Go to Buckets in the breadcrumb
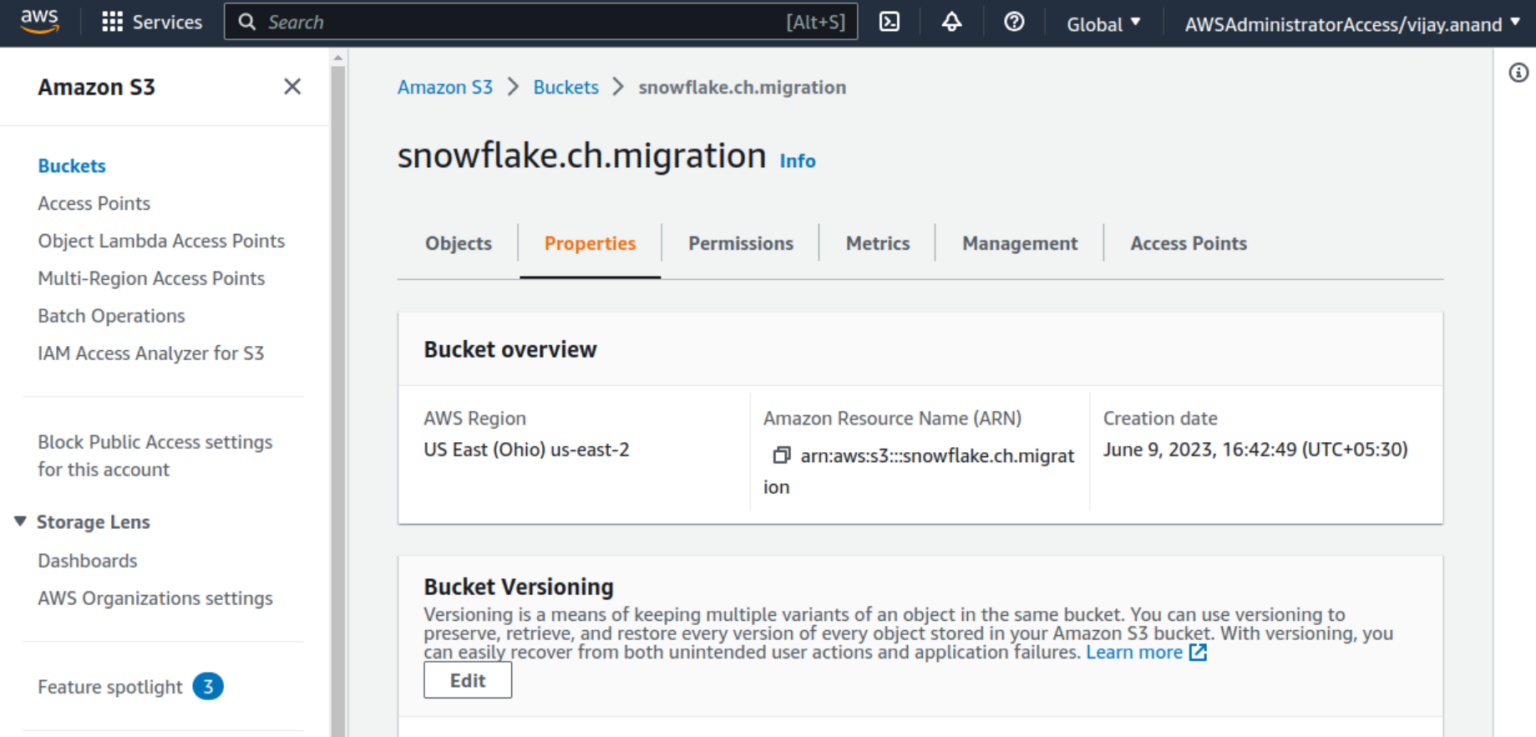Screen dimensions: 1536x737 point(566,87)
